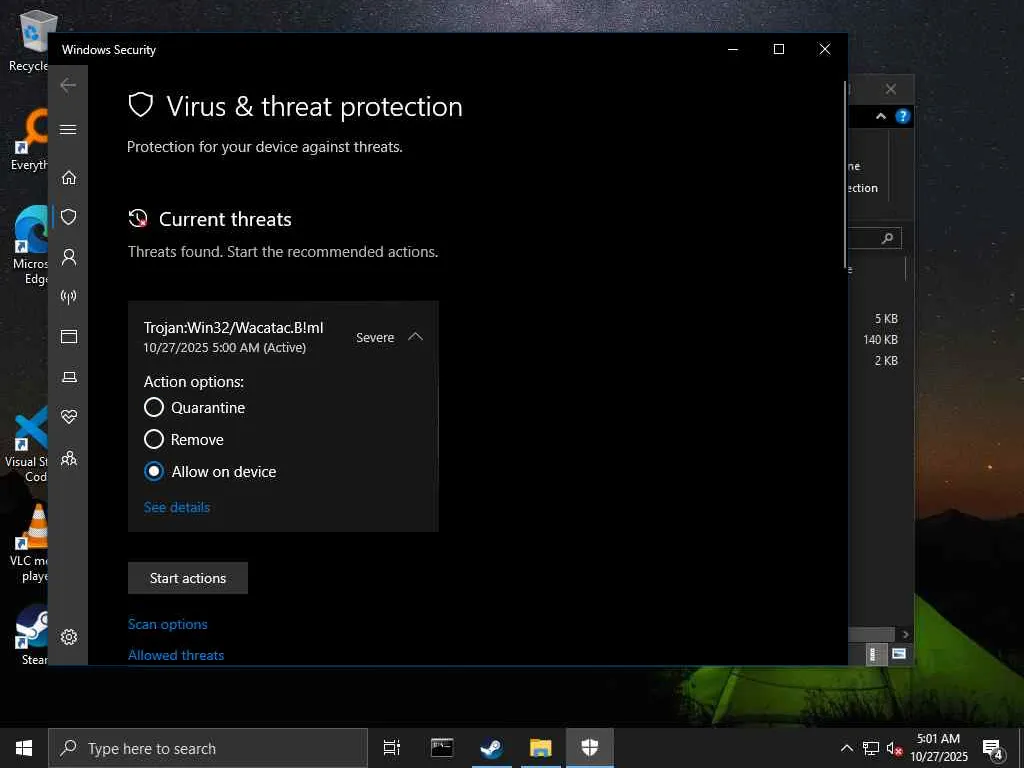
Task: Open Firewall & network protection icon
Action: point(69,297)
